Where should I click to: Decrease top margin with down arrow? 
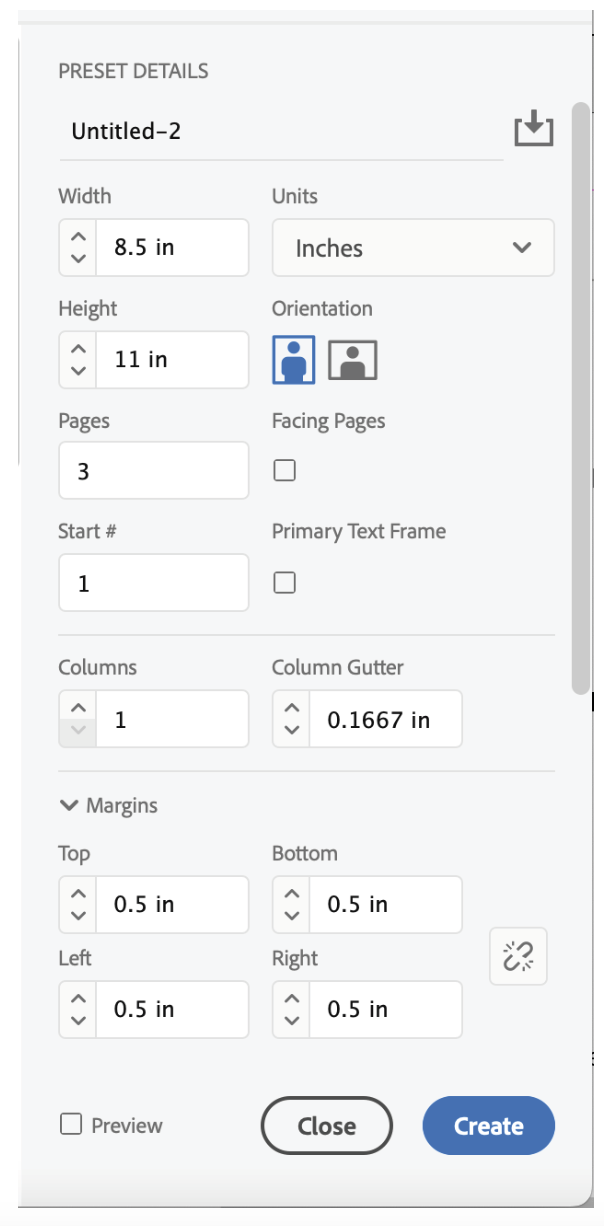coord(78,914)
